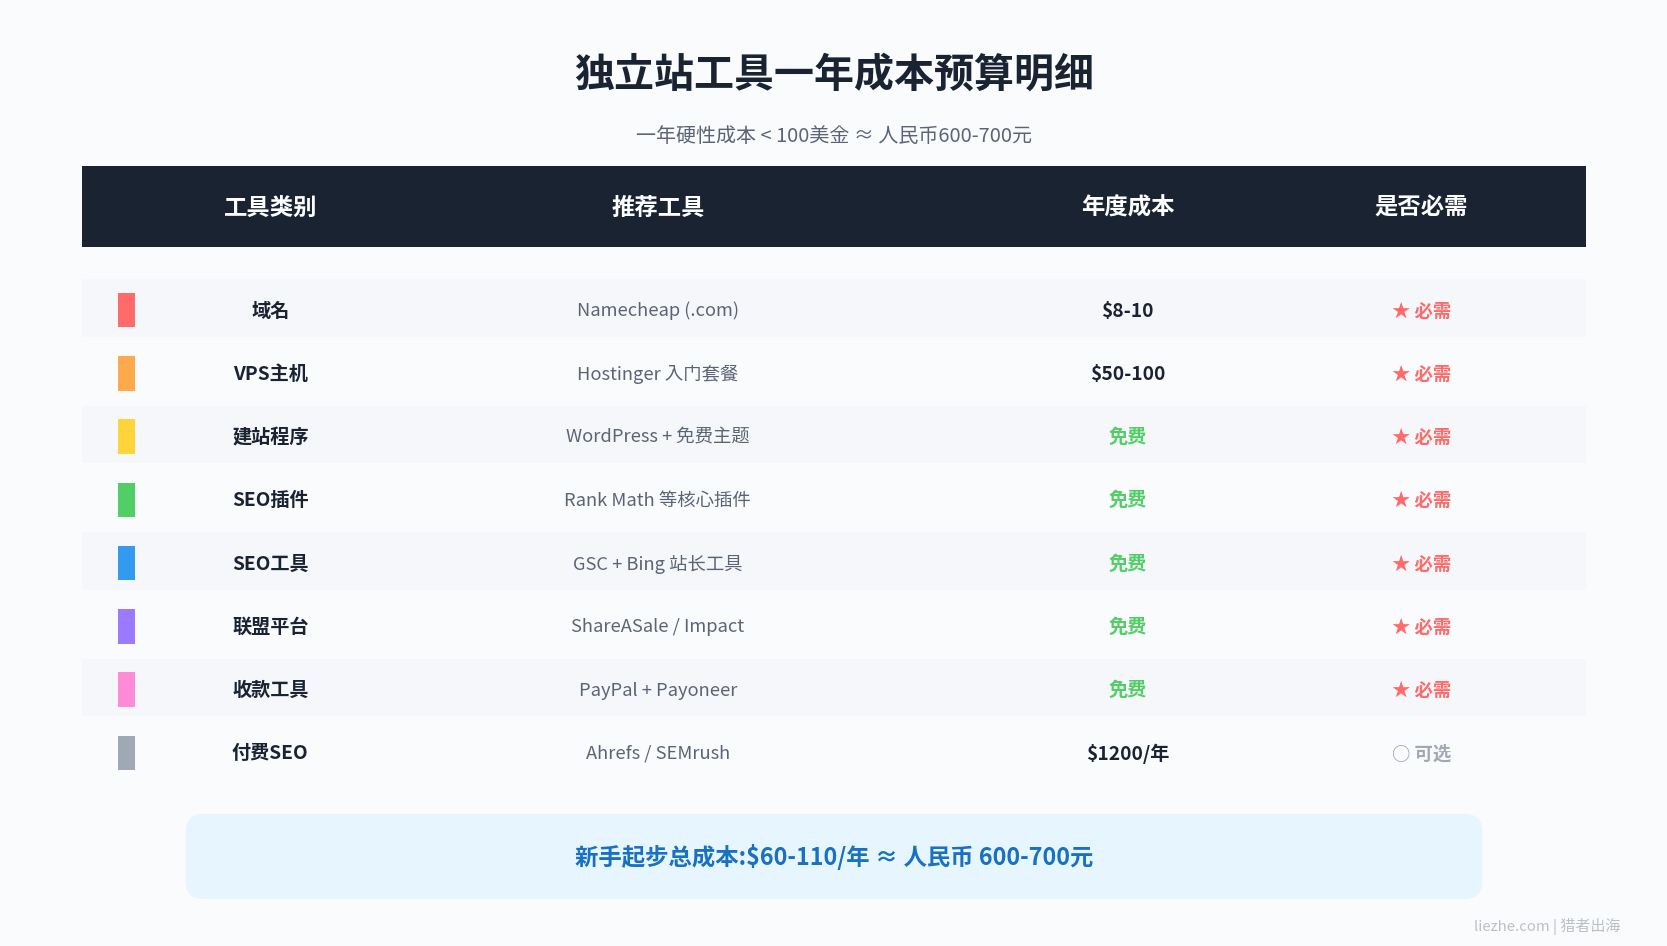Click the 必需 star in the 联盟平台 row

[1400, 627]
